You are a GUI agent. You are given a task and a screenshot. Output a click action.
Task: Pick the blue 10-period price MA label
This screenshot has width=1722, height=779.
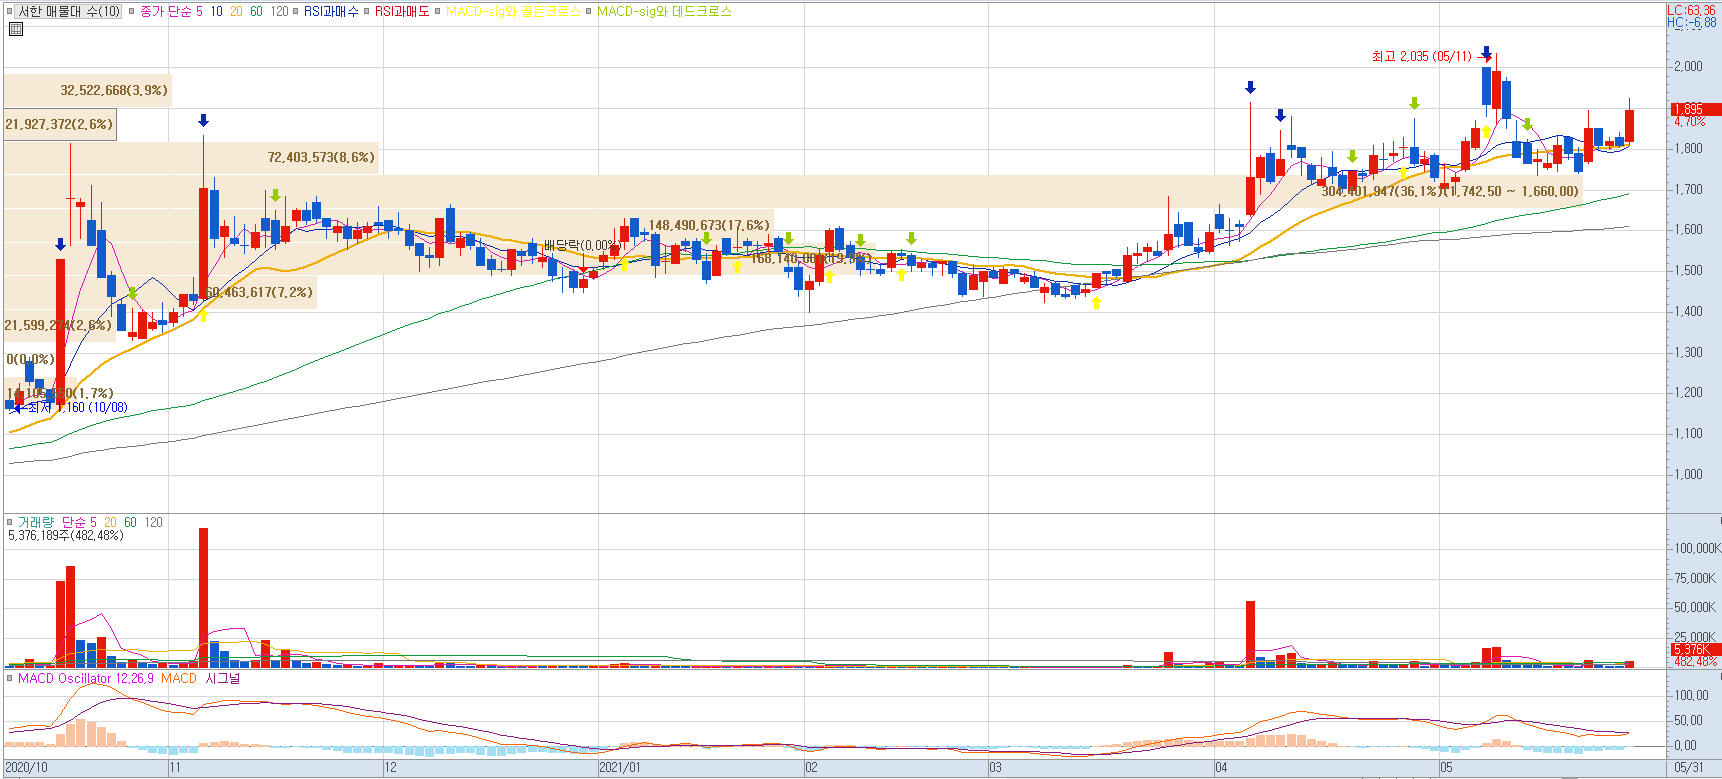(216, 11)
